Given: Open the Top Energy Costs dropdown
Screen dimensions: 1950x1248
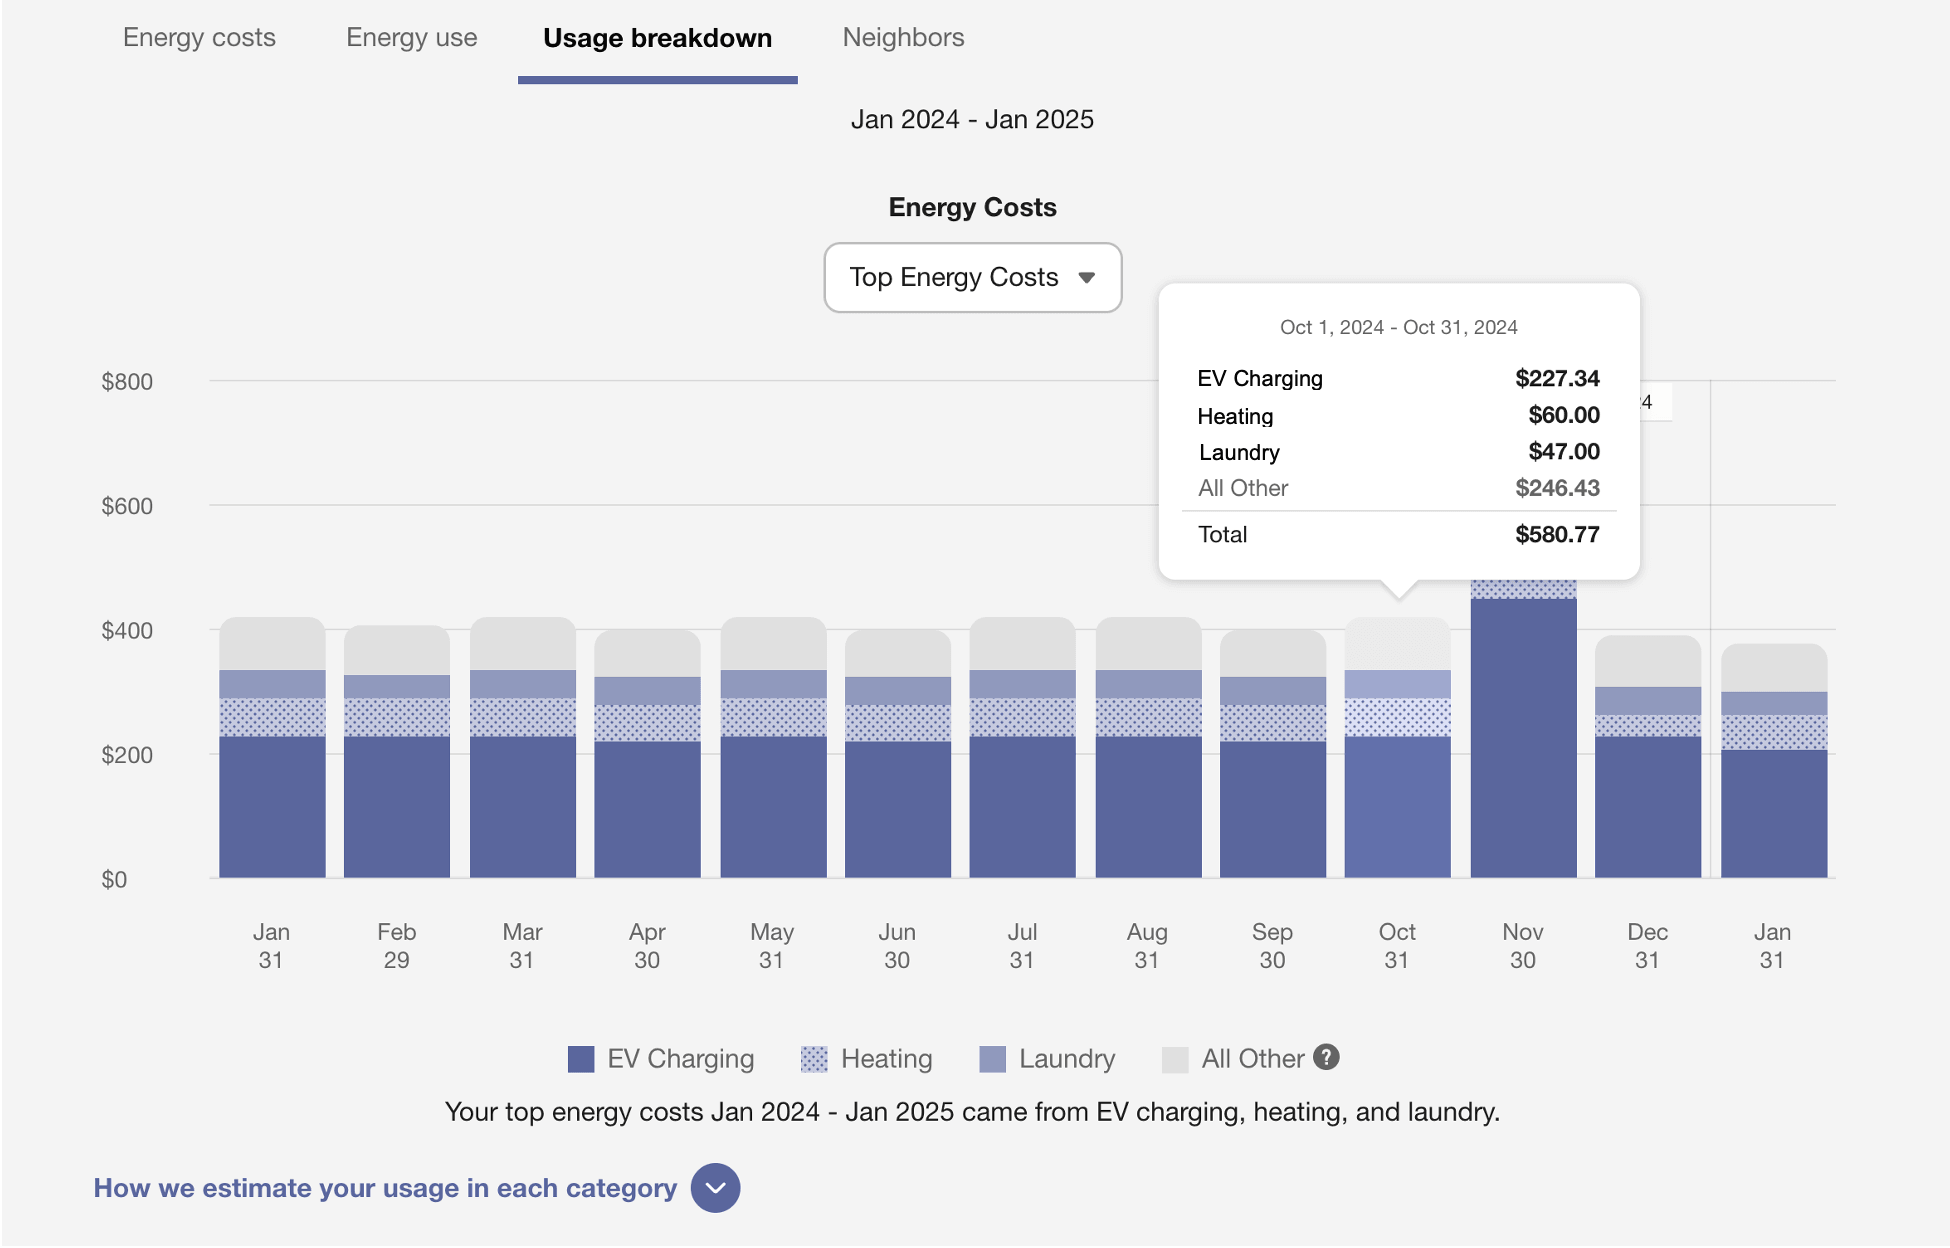Looking at the screenshot, I should pos(972,278).
